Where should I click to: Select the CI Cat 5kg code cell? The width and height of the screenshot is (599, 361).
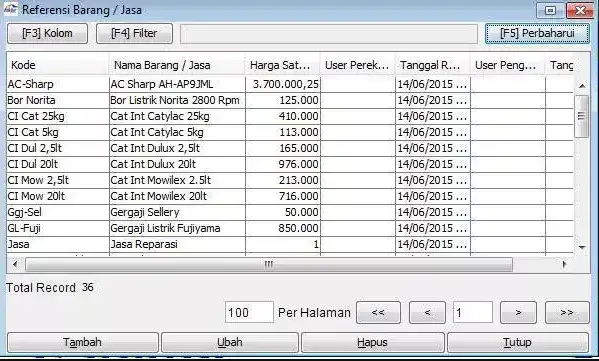57,132
